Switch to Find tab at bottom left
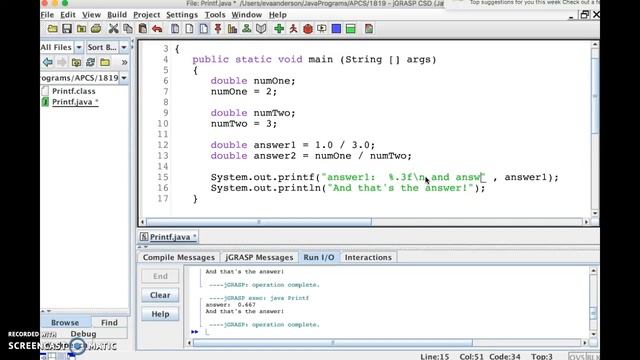 point(109,322)
